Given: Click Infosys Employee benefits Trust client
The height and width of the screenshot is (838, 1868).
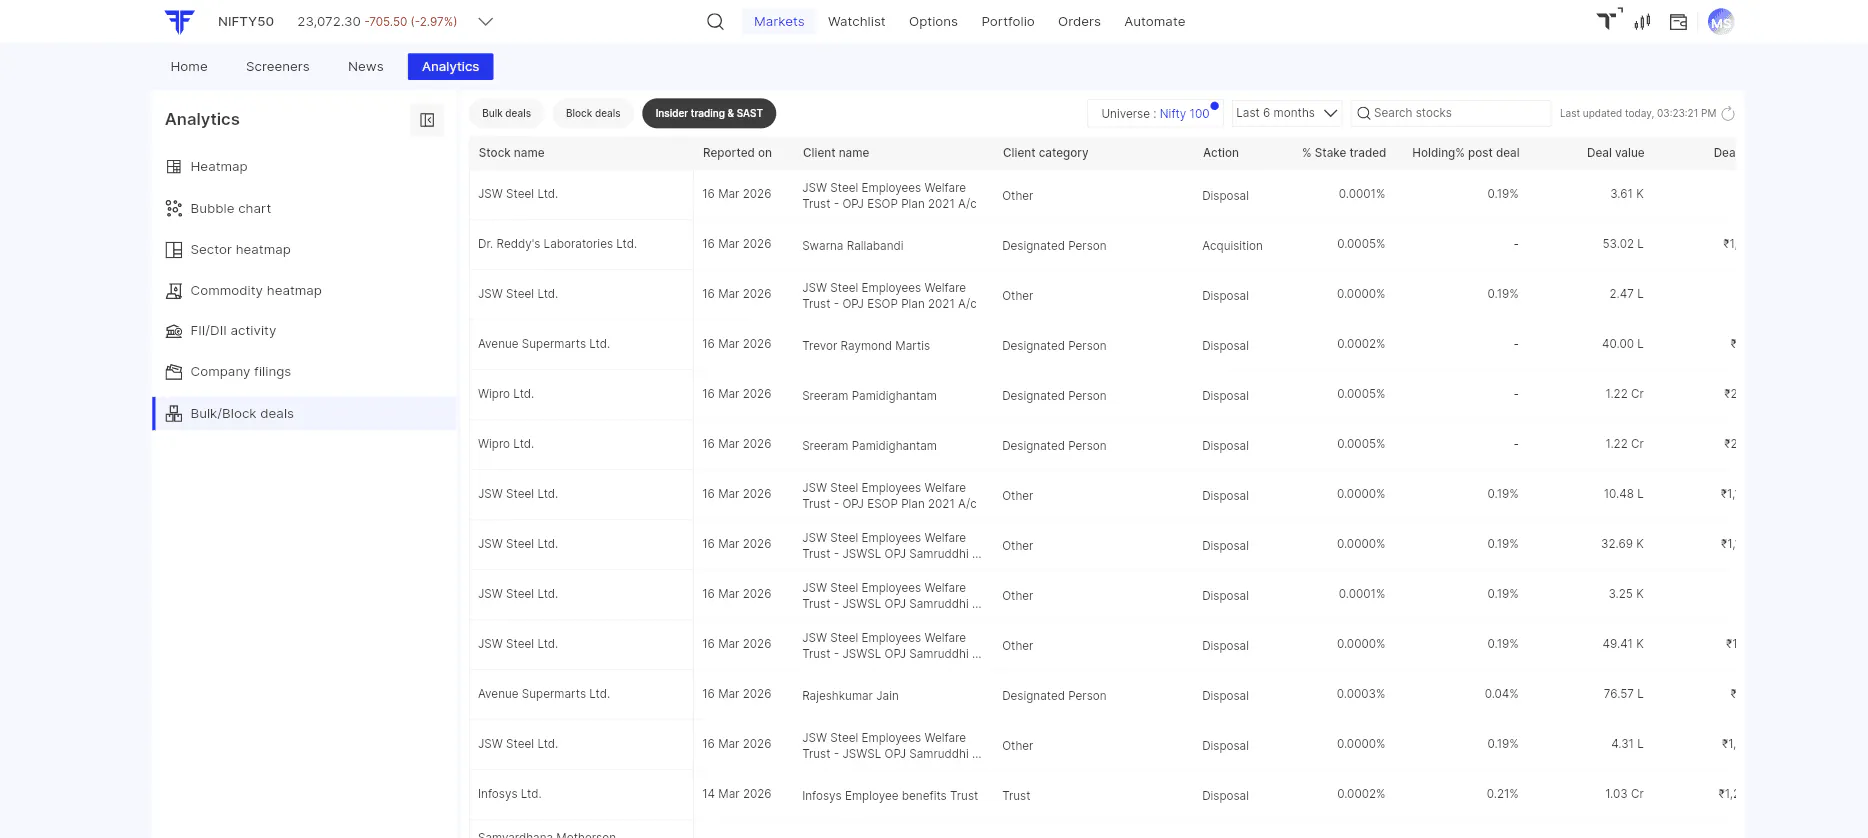Looking at the screenshot, I should pyautogui.click(x=890, y=796).
